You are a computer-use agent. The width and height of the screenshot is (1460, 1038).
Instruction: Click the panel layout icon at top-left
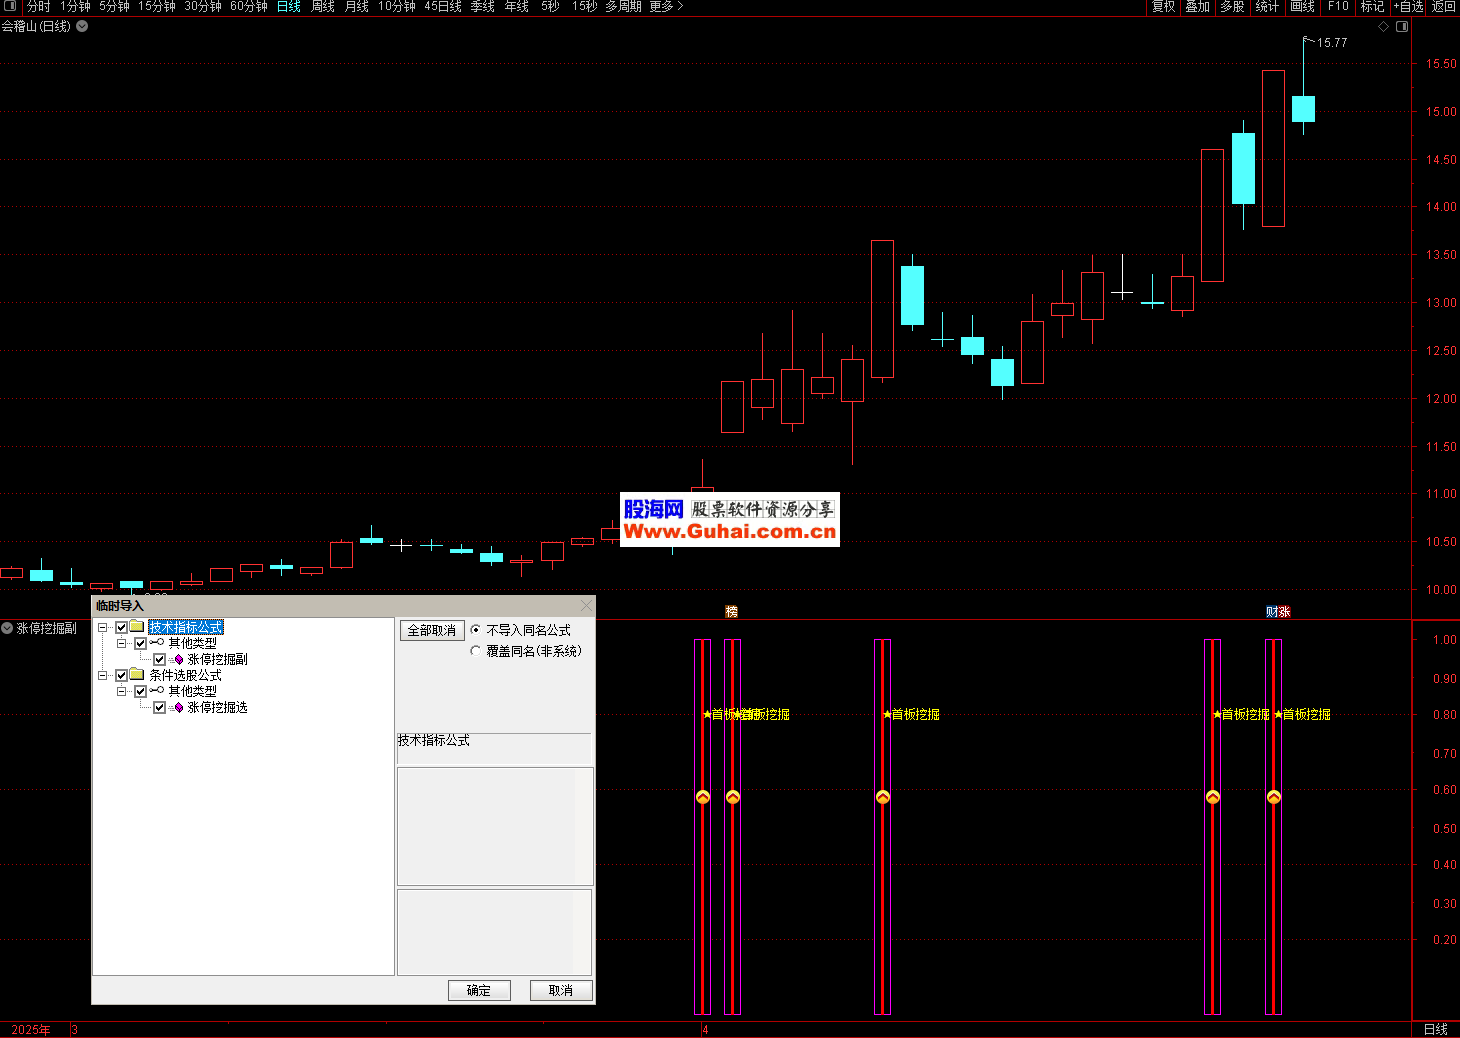pyautogui.click(x=10, y=6)
